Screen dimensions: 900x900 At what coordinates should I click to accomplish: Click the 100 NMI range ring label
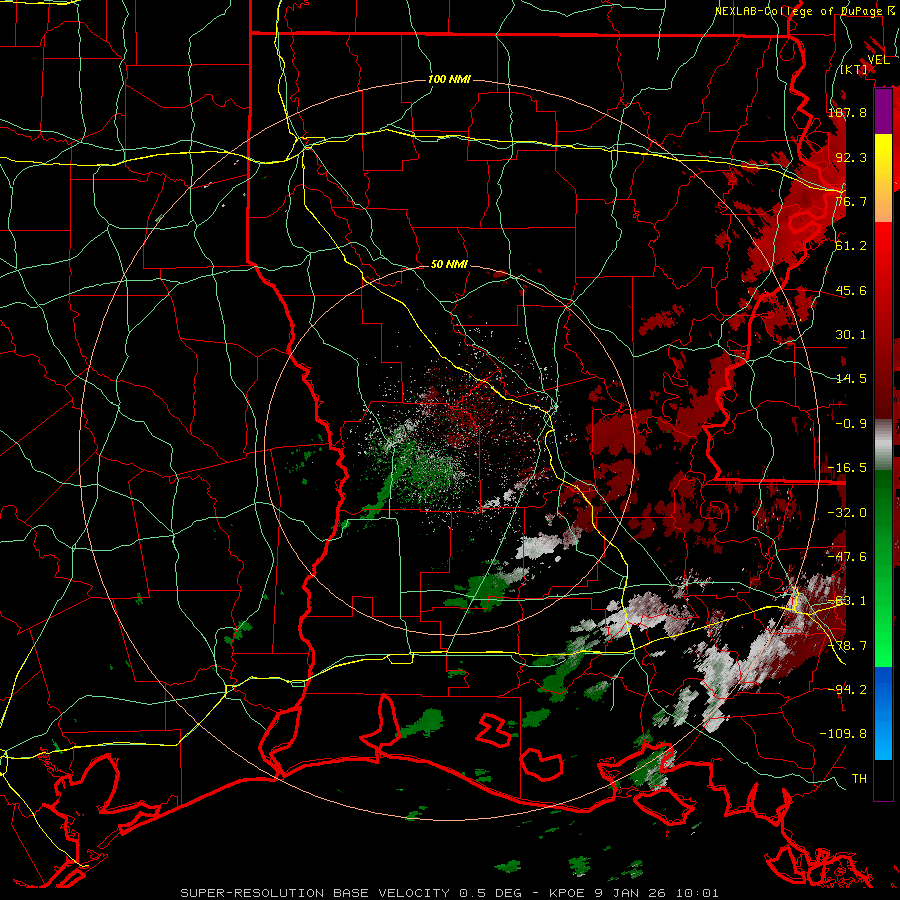click(x=449, y=79)
